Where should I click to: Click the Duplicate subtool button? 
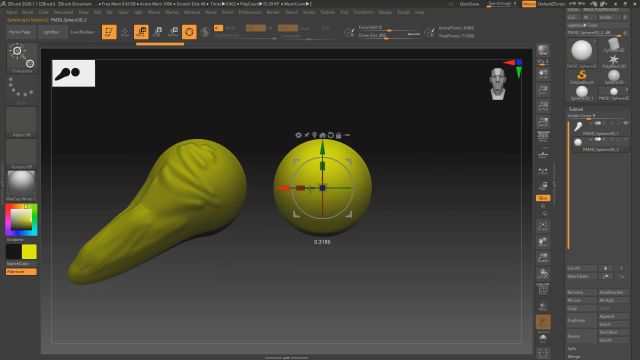(x=582, y=320)
